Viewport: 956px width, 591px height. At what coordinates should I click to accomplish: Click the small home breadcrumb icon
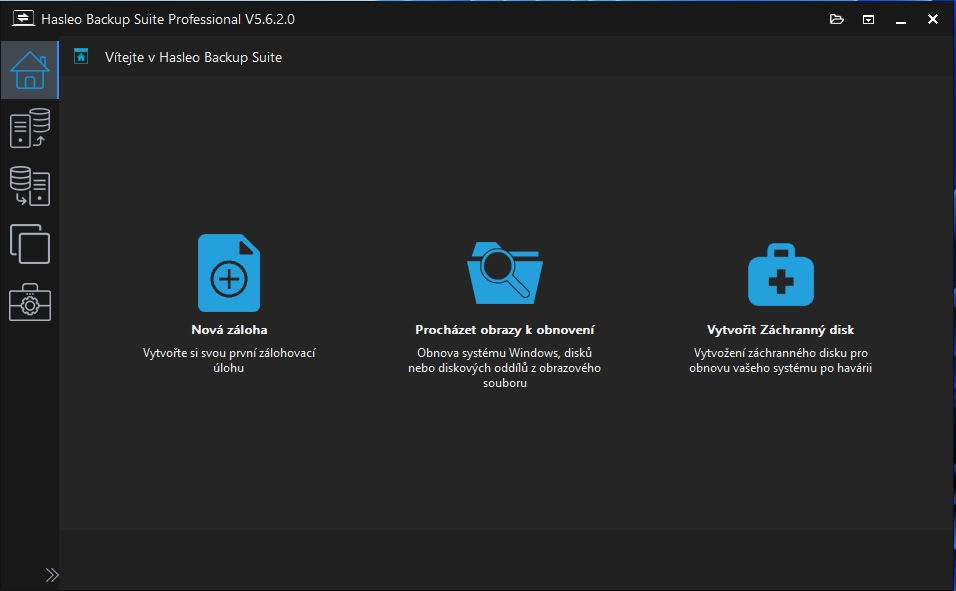[82, 57]
